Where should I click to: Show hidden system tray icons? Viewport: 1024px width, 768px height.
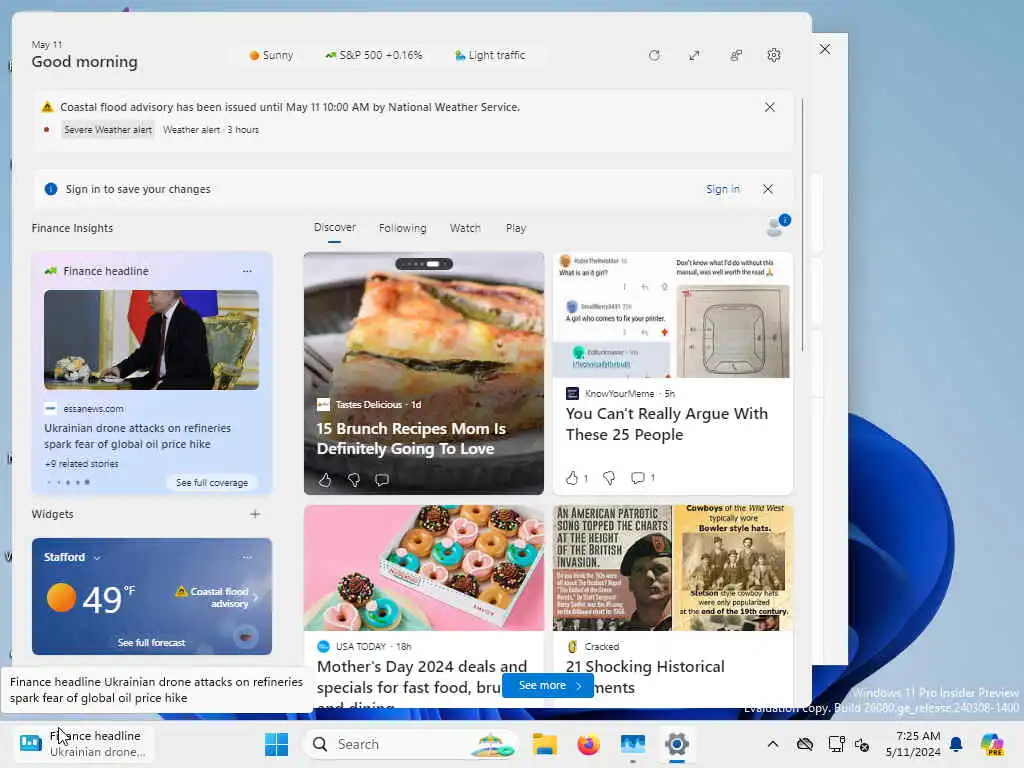tap(773, 744)
